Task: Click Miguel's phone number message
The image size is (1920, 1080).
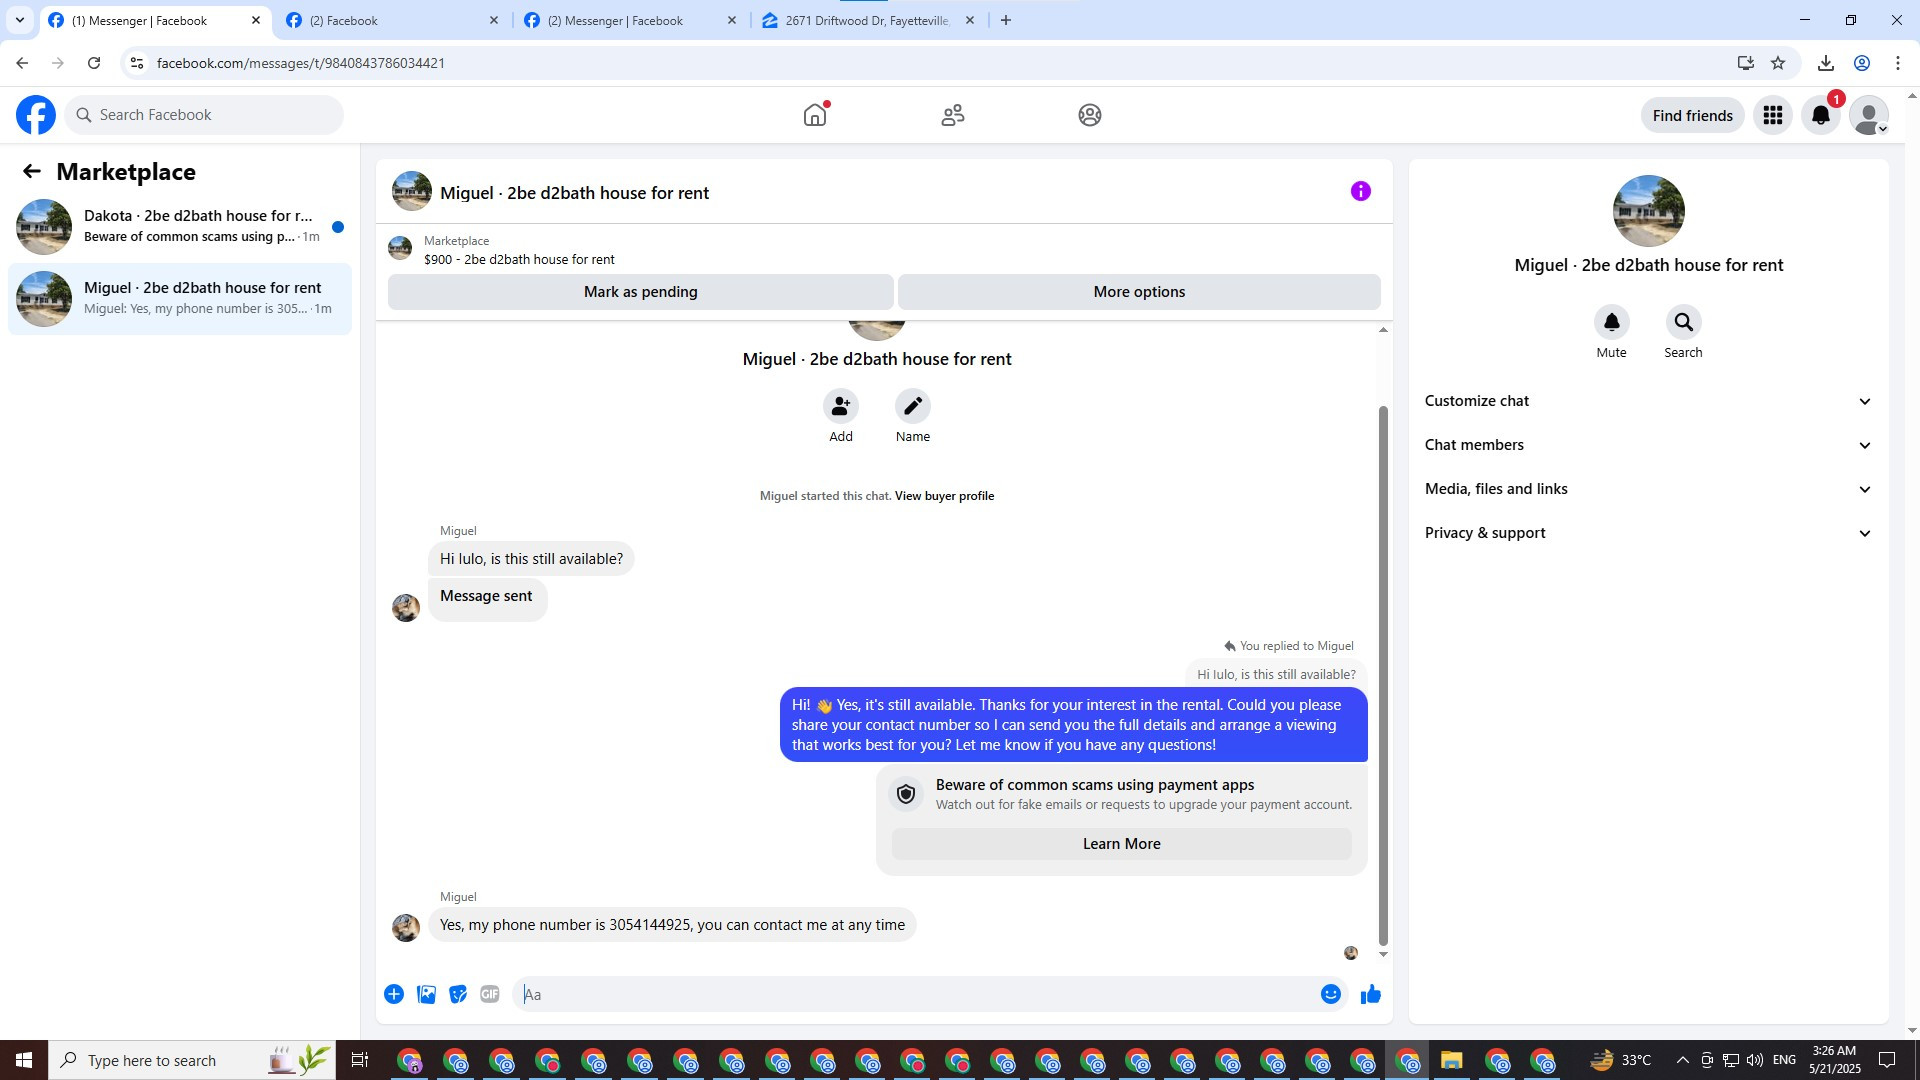Action: point(672,925)
